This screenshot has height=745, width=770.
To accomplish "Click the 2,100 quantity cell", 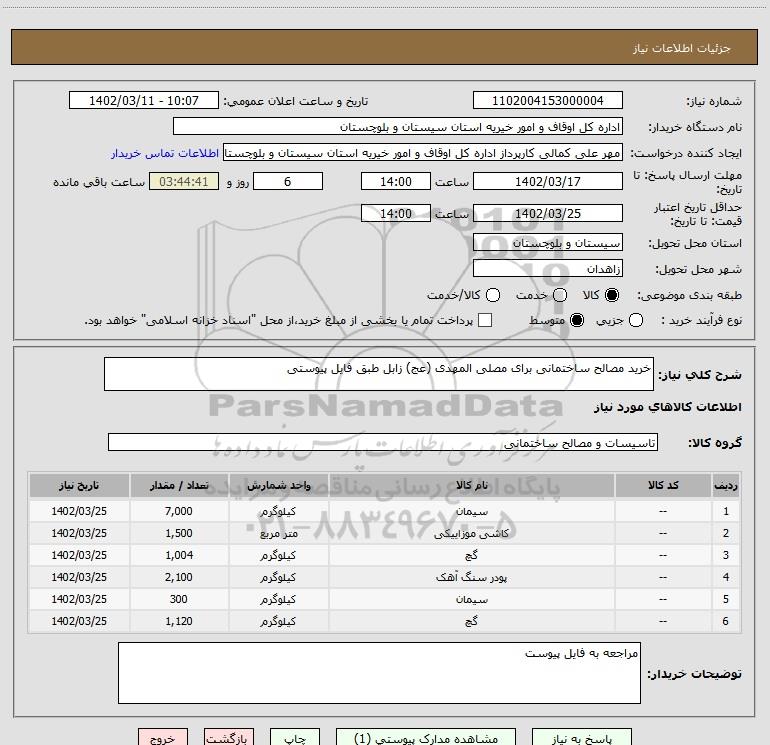I will click(x=179, y=578).
